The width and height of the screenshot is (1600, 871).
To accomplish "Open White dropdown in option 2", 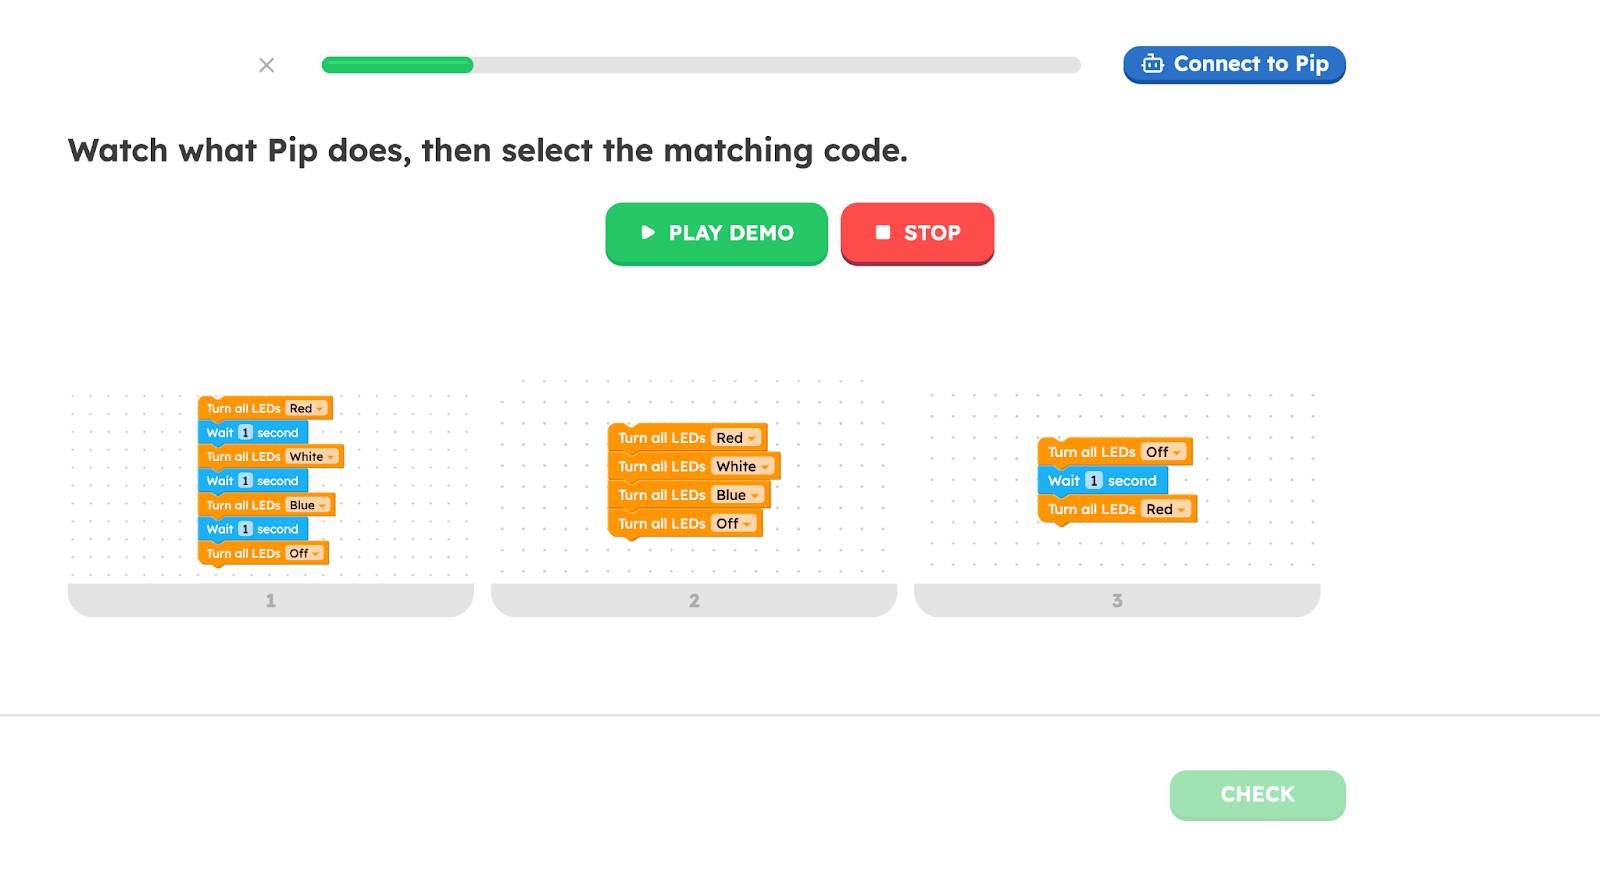I will pyautogui.click(x=743, y=466).
